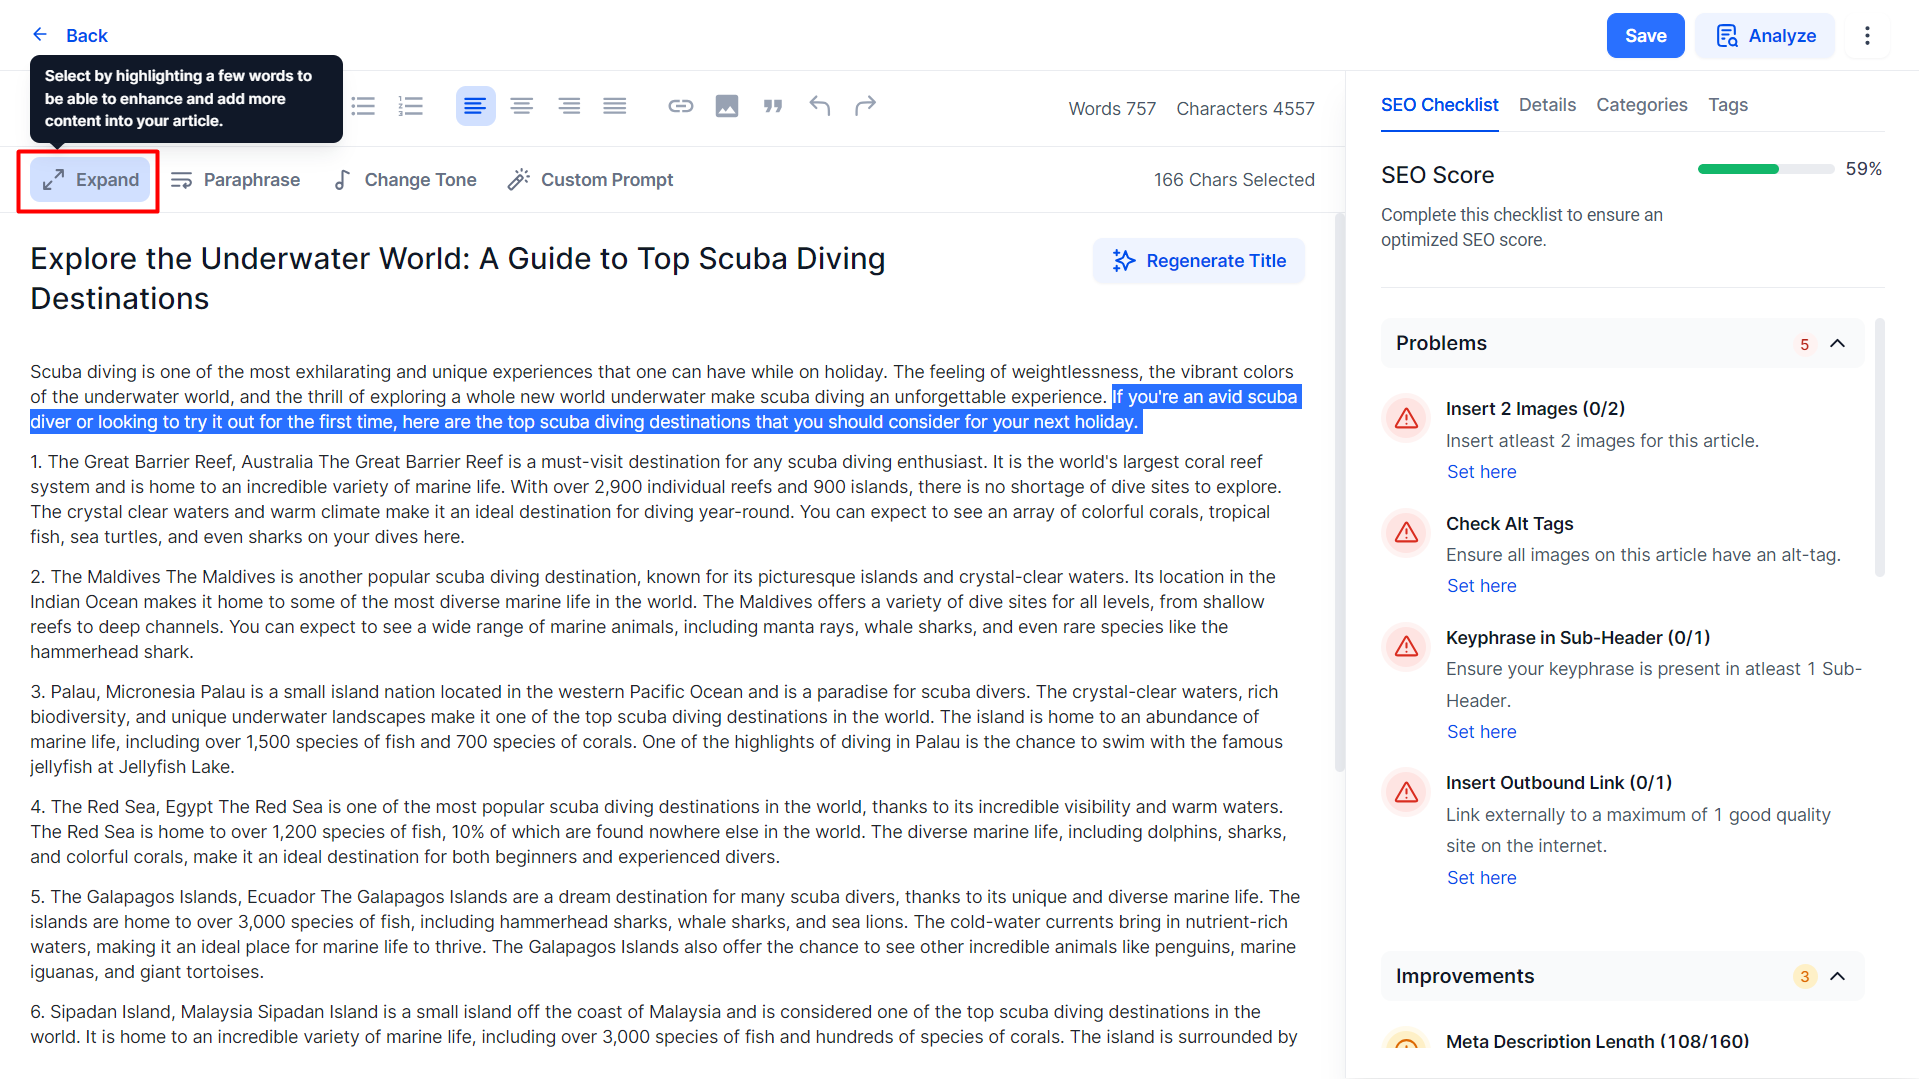Click The Red Sea, Egypt paragraph
This screenshot has width=1919, height=1079.
[660, 832]
